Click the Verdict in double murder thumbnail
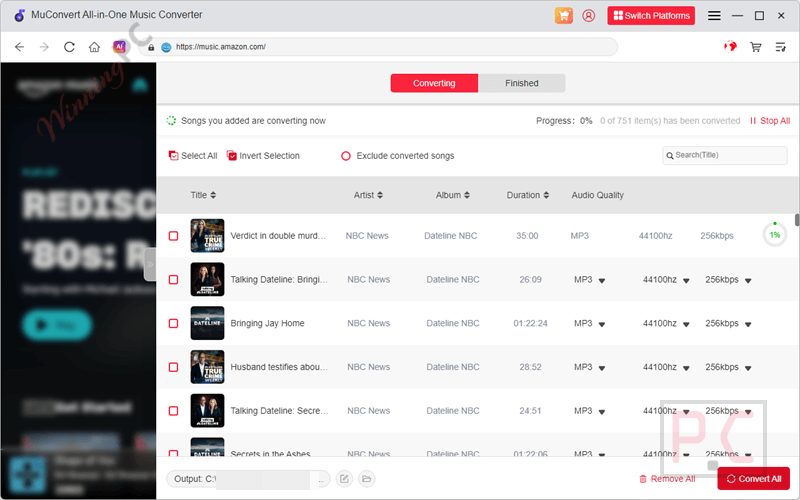 (x=207, y=235)
